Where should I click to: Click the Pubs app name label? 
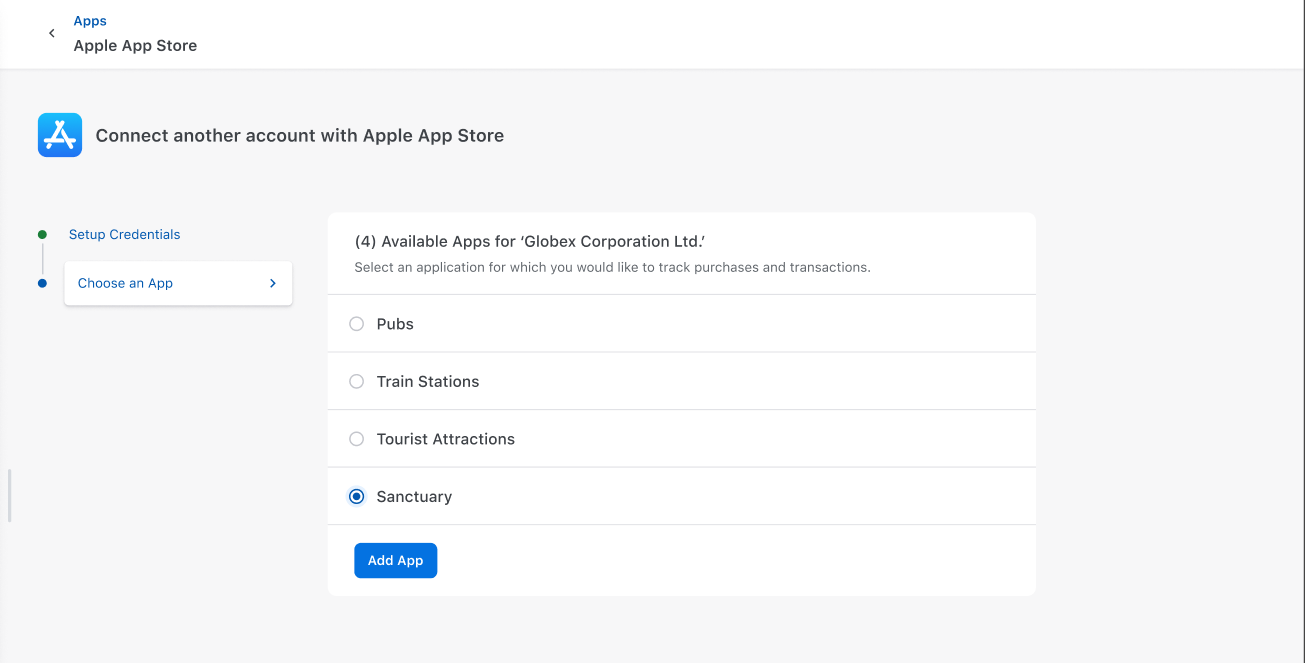point(395,324)
